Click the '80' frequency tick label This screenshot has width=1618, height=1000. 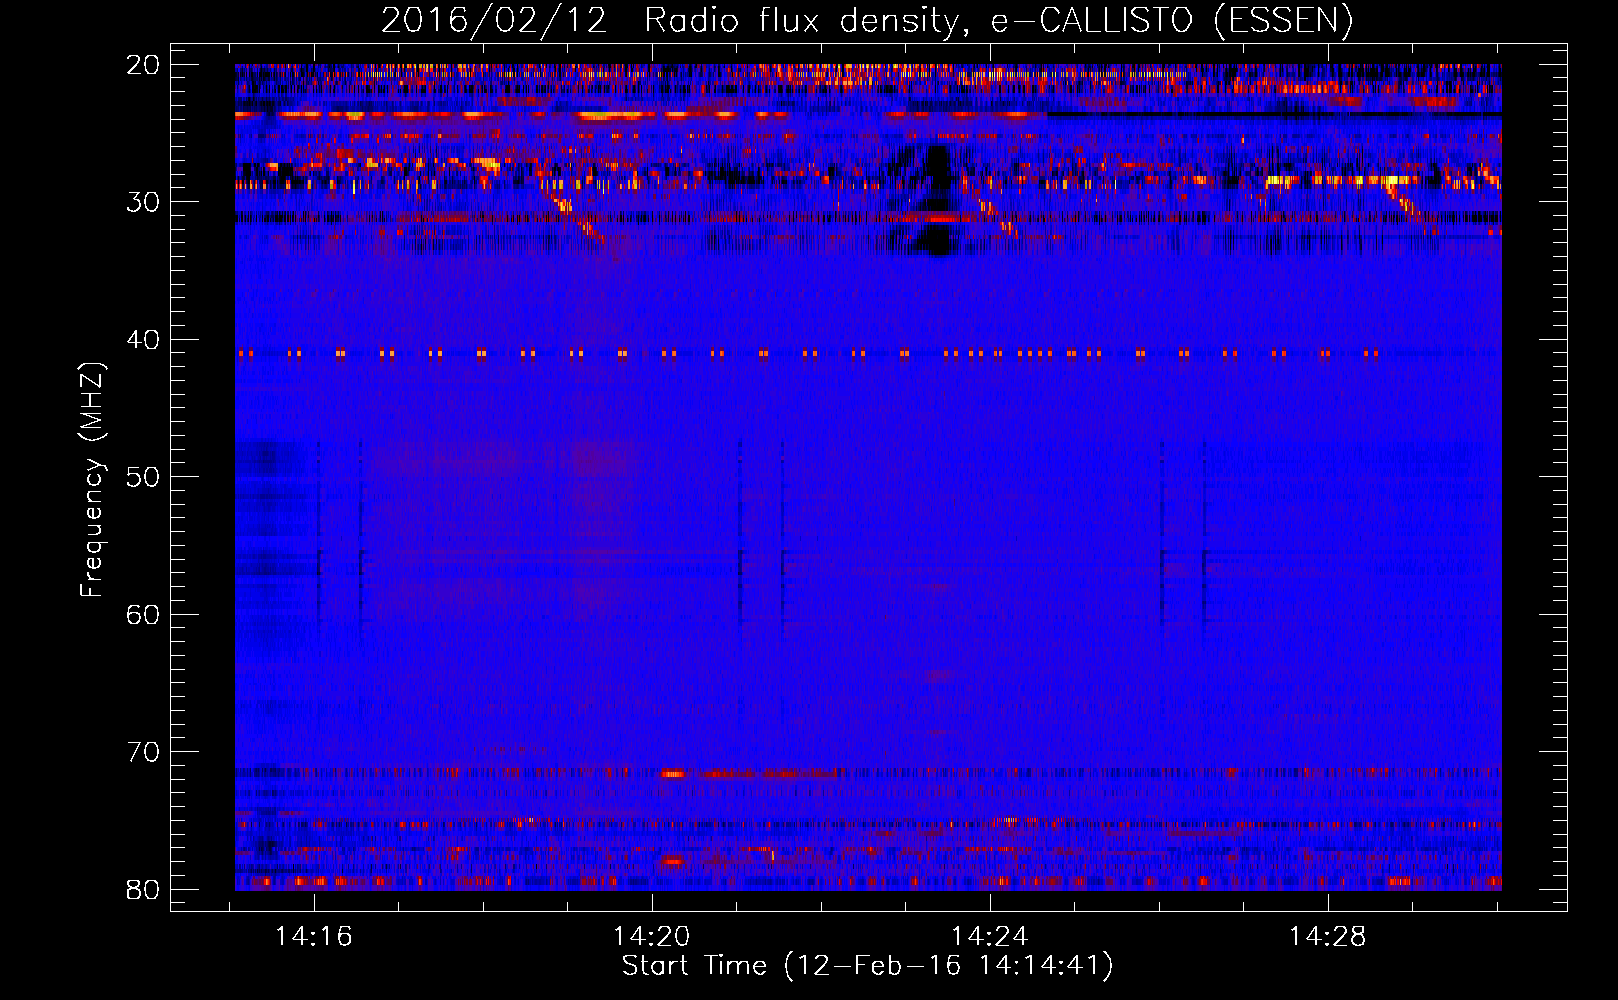click(143, 889)
